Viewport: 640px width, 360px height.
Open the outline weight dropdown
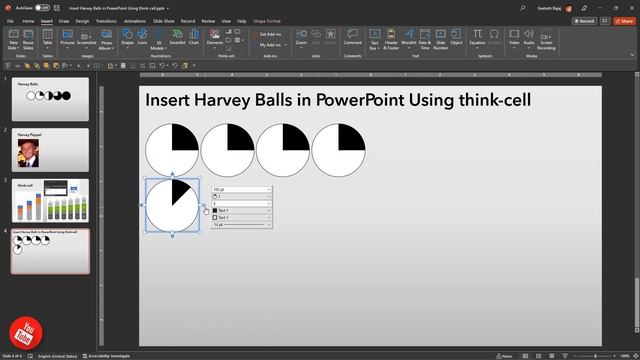[242, 224]
